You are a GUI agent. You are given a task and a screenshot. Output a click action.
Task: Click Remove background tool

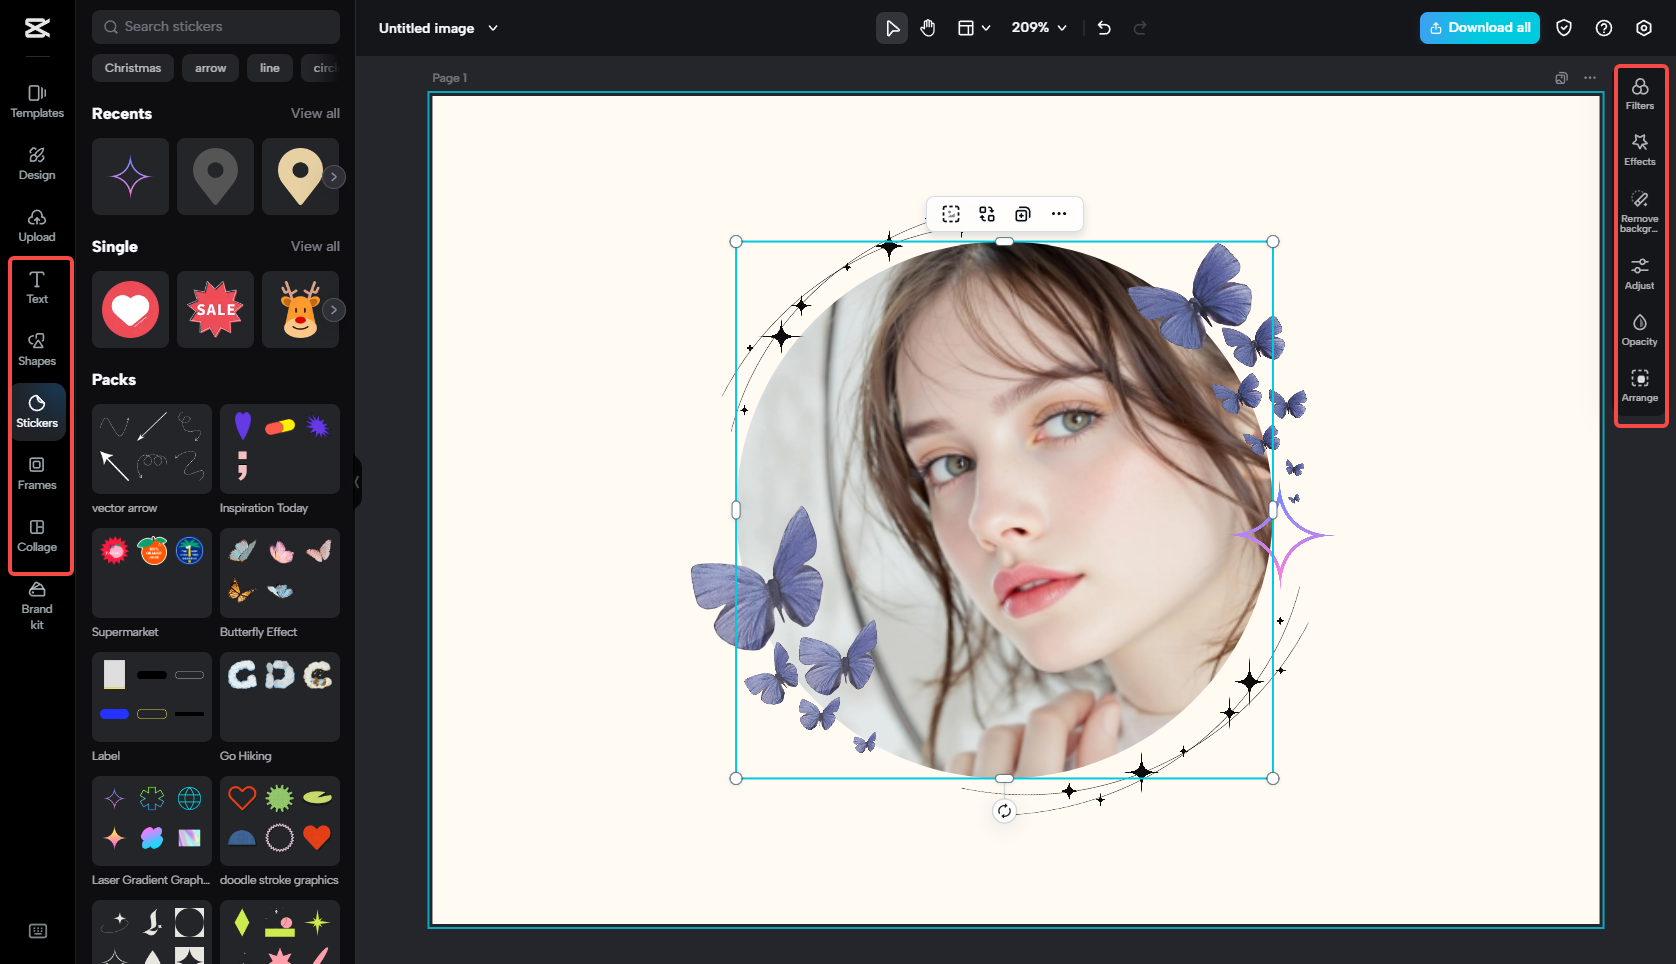(x=1639, y=210)
